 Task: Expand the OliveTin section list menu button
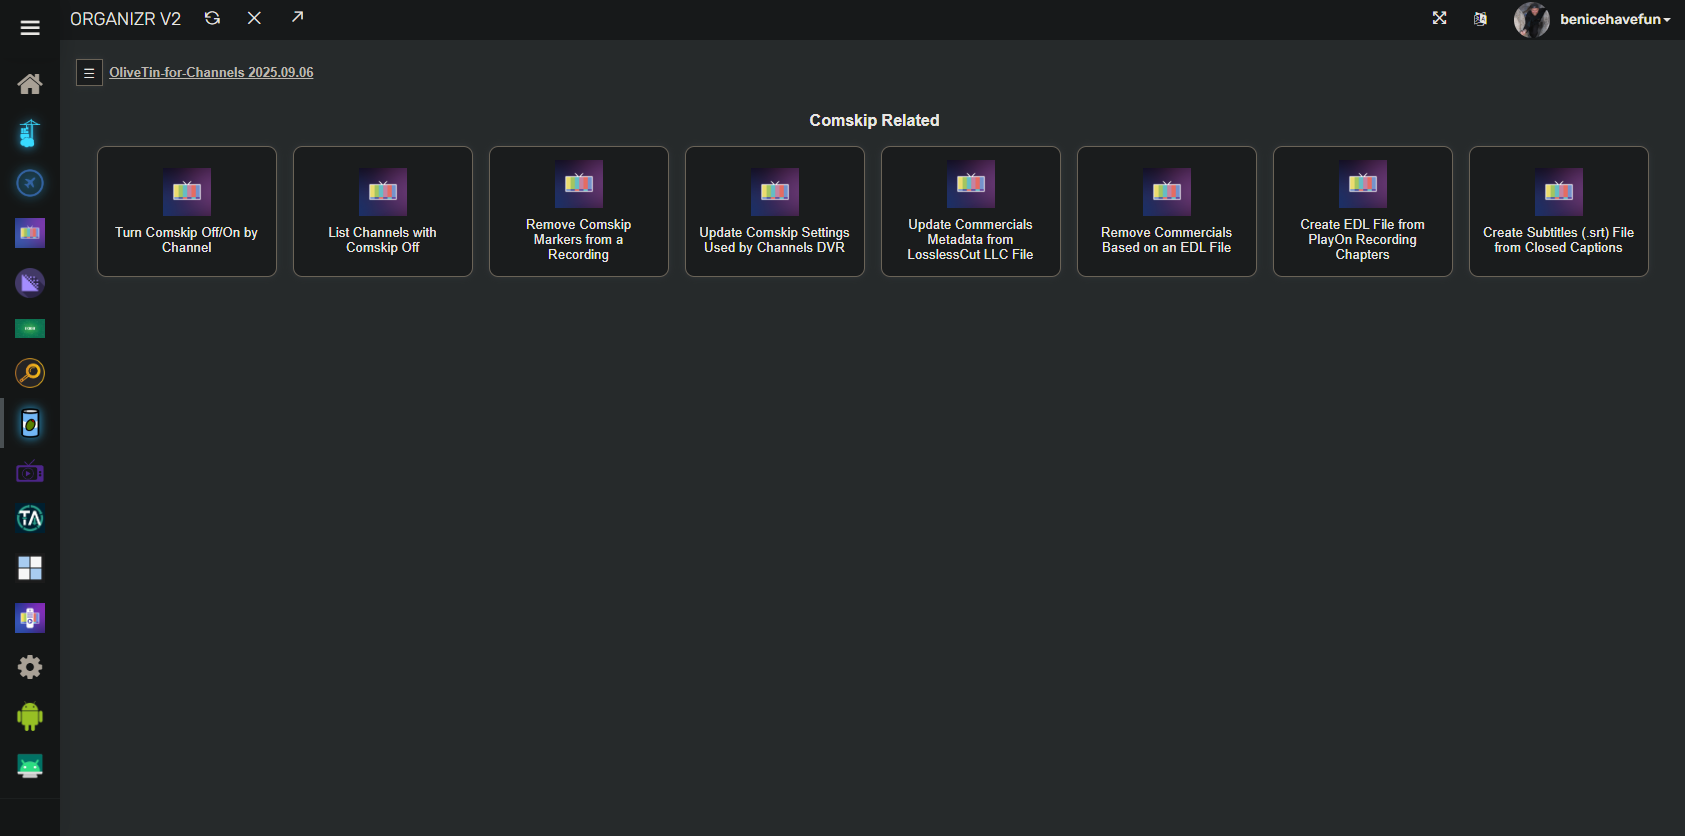click(x=89, y=73)
